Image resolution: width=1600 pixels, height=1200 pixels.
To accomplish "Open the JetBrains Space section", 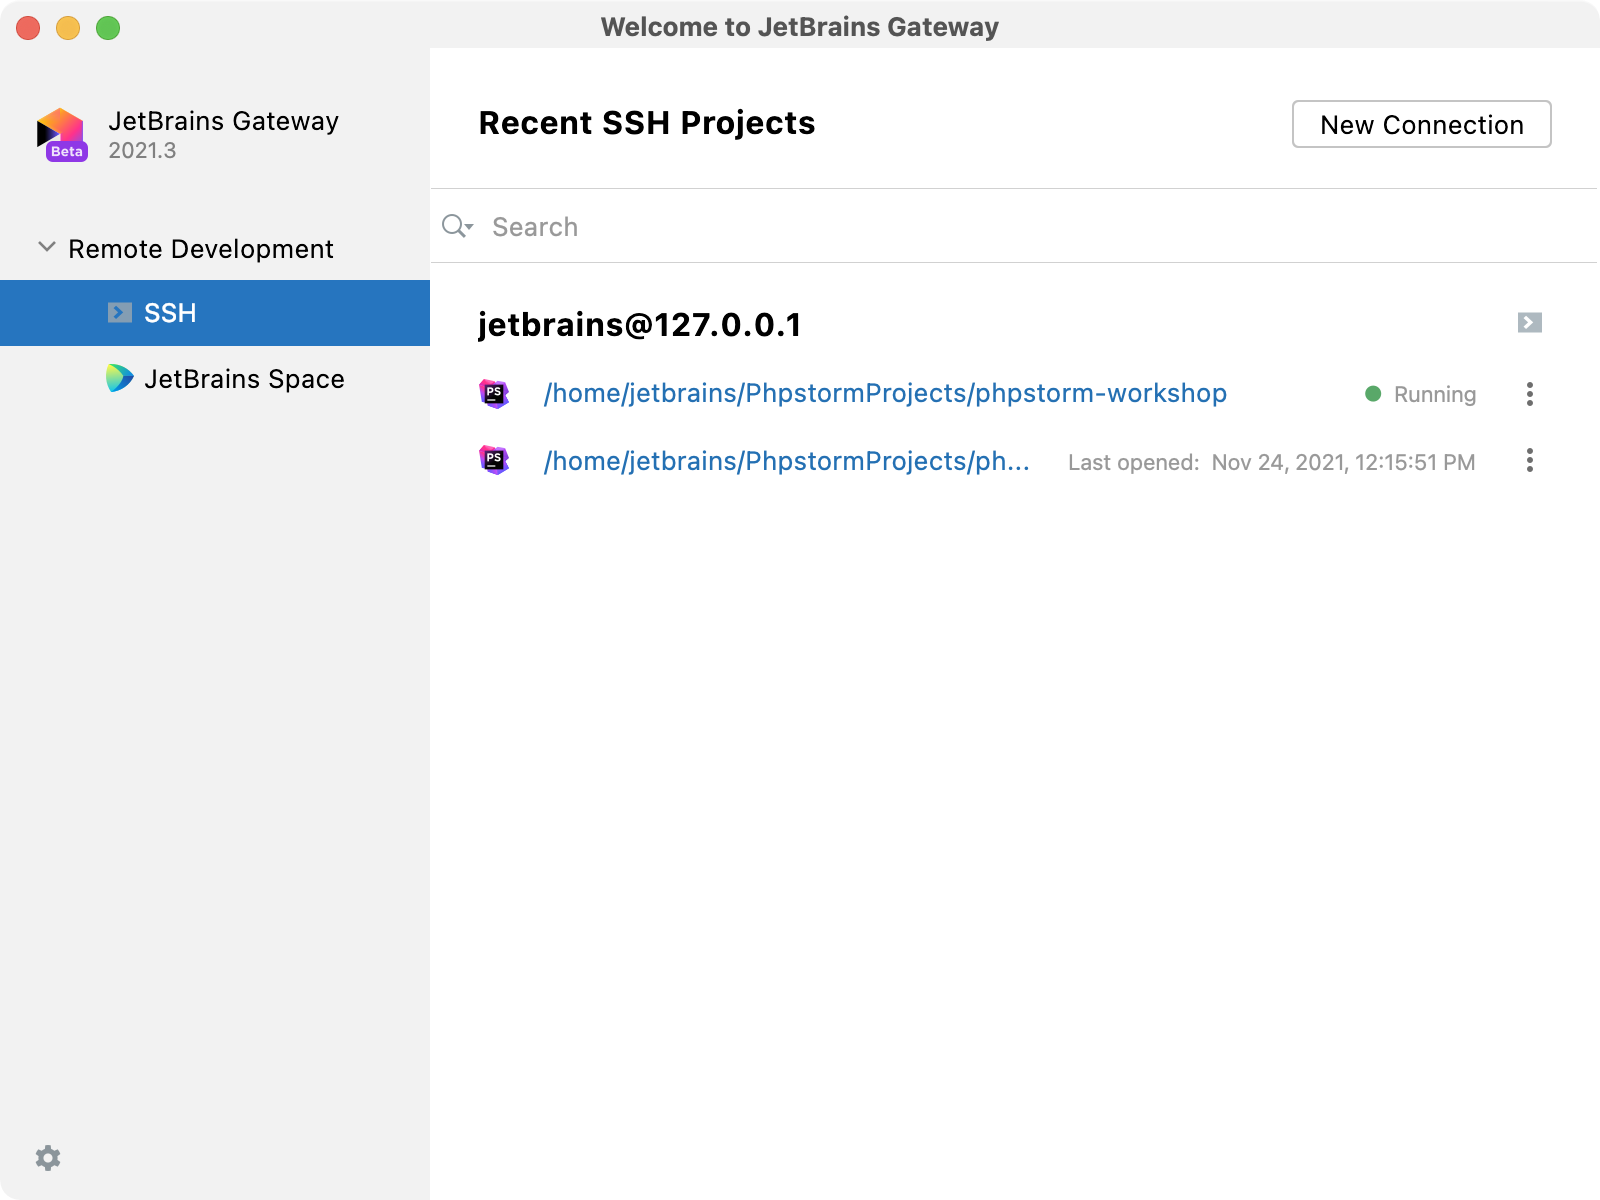I will 244,379.
